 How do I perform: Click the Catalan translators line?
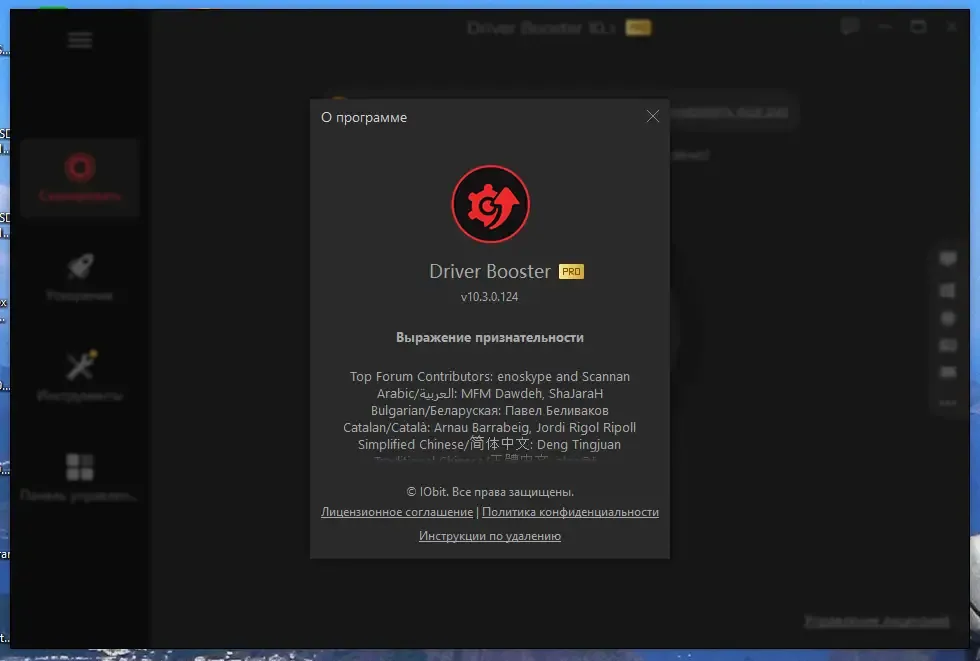[490, 427]
